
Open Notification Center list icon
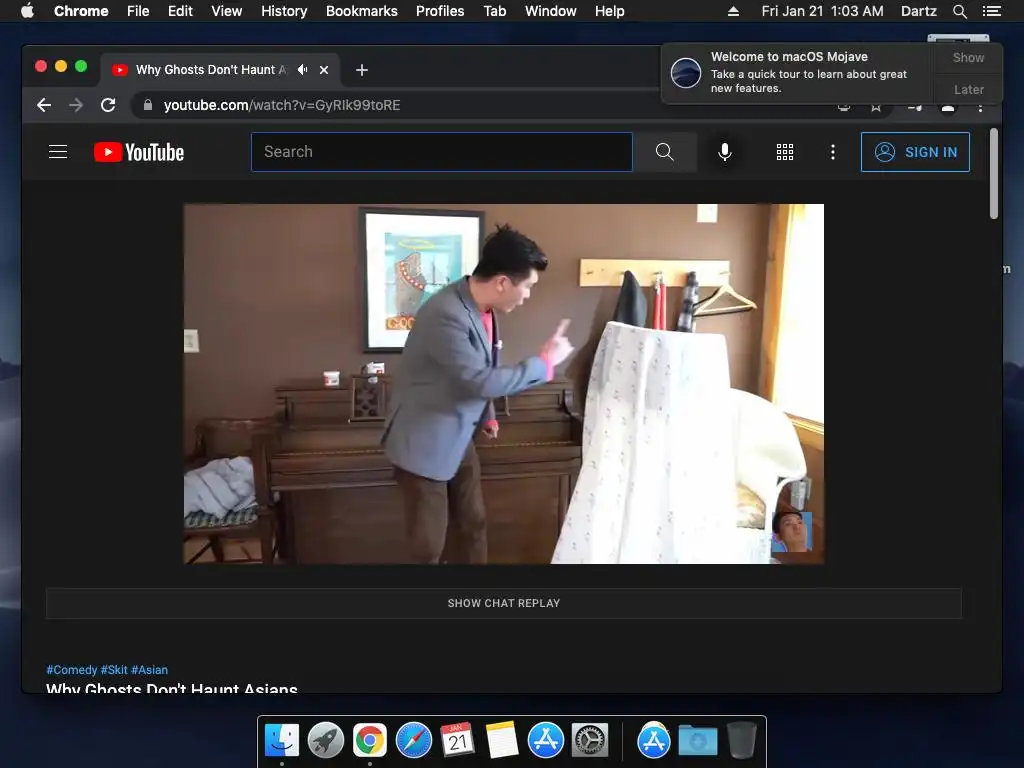(x=991, y=11)
